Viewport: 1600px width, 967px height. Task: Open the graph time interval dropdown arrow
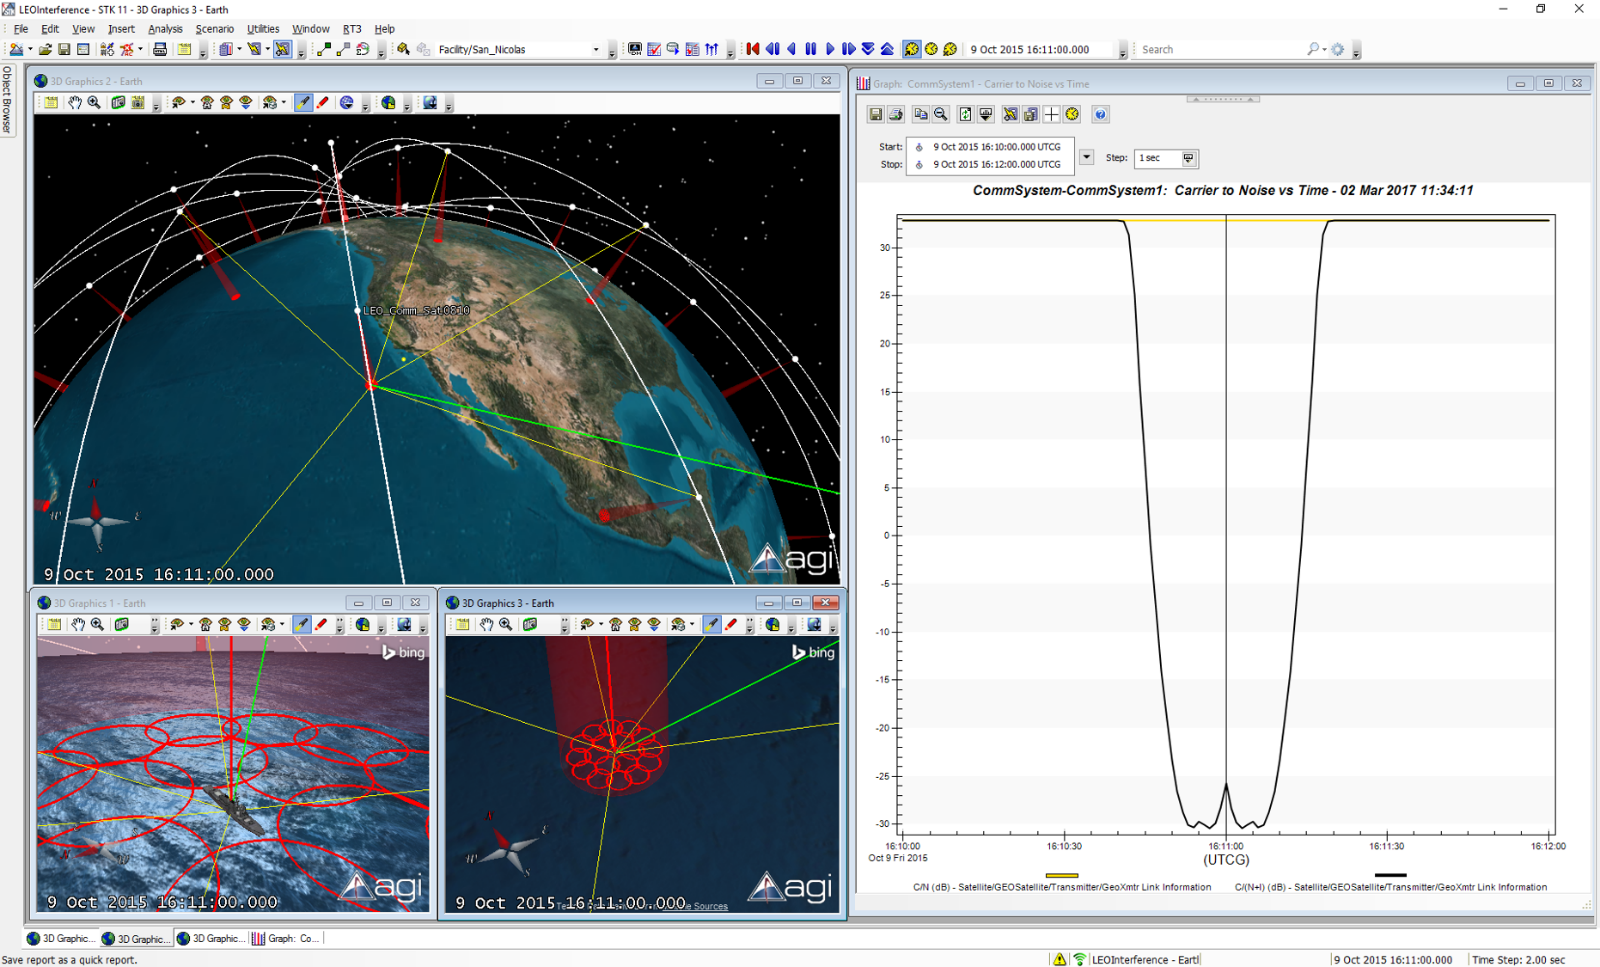[1086, 157]
